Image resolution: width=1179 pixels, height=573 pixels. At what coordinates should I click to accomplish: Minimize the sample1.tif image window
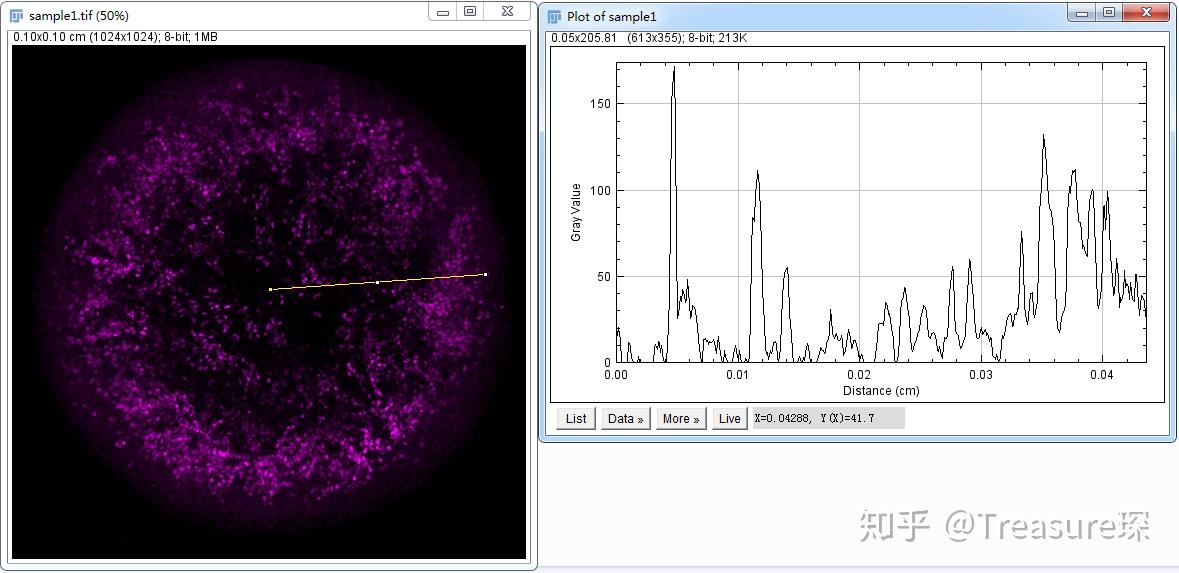[x=443, y=12]
